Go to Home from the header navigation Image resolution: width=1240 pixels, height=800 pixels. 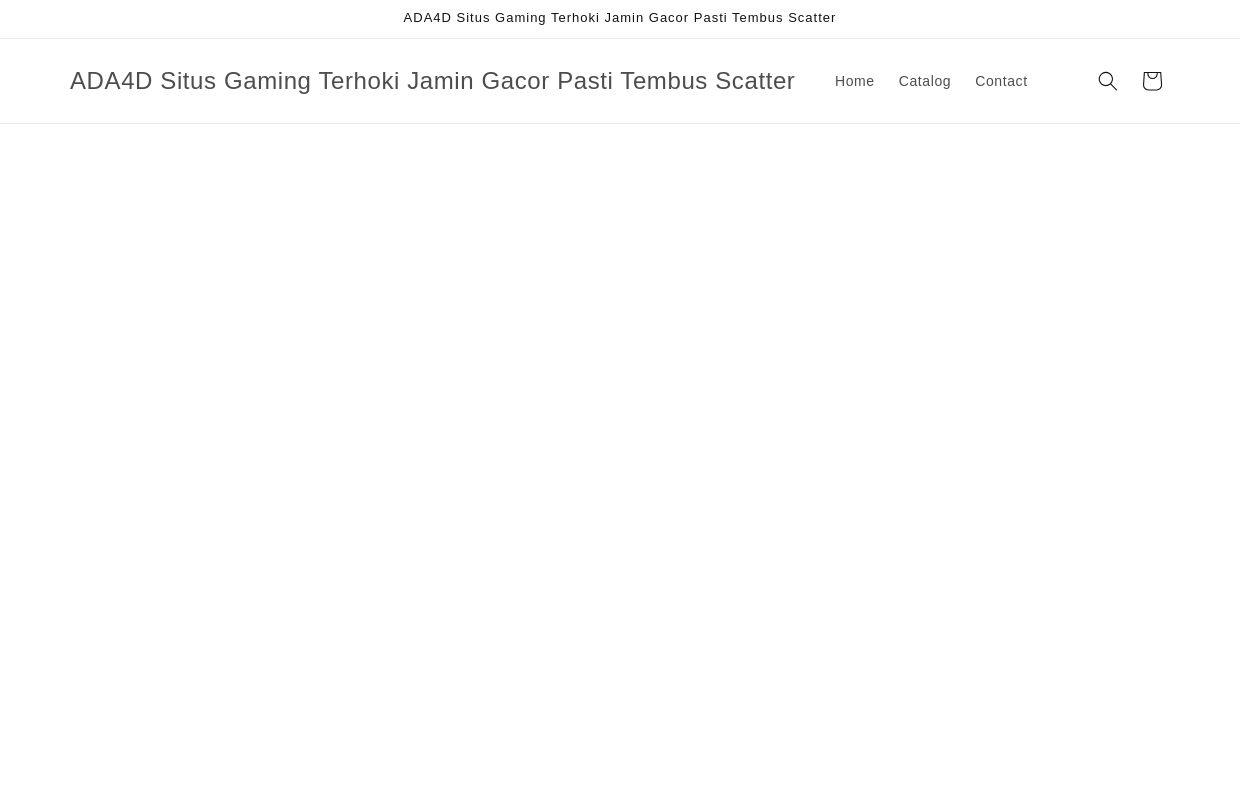coord(854,81)
